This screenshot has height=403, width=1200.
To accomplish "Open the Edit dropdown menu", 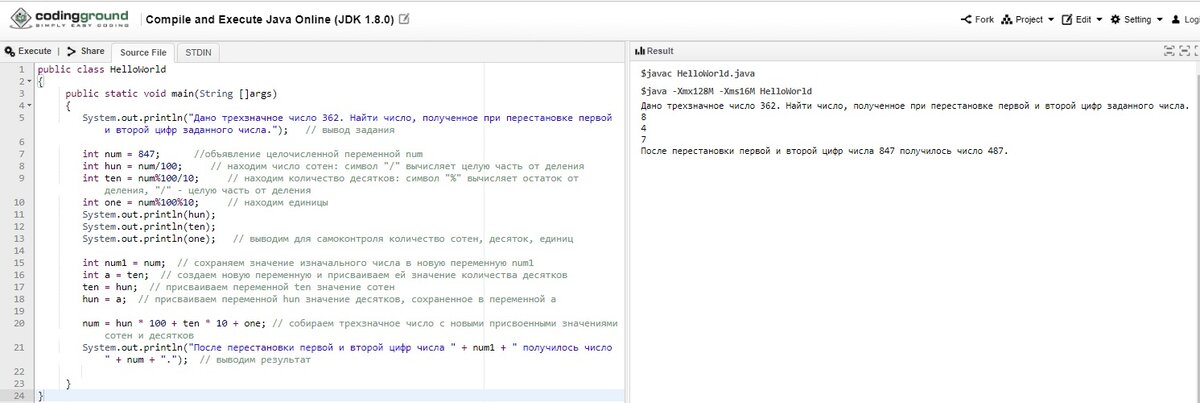I will (1083, 19).
